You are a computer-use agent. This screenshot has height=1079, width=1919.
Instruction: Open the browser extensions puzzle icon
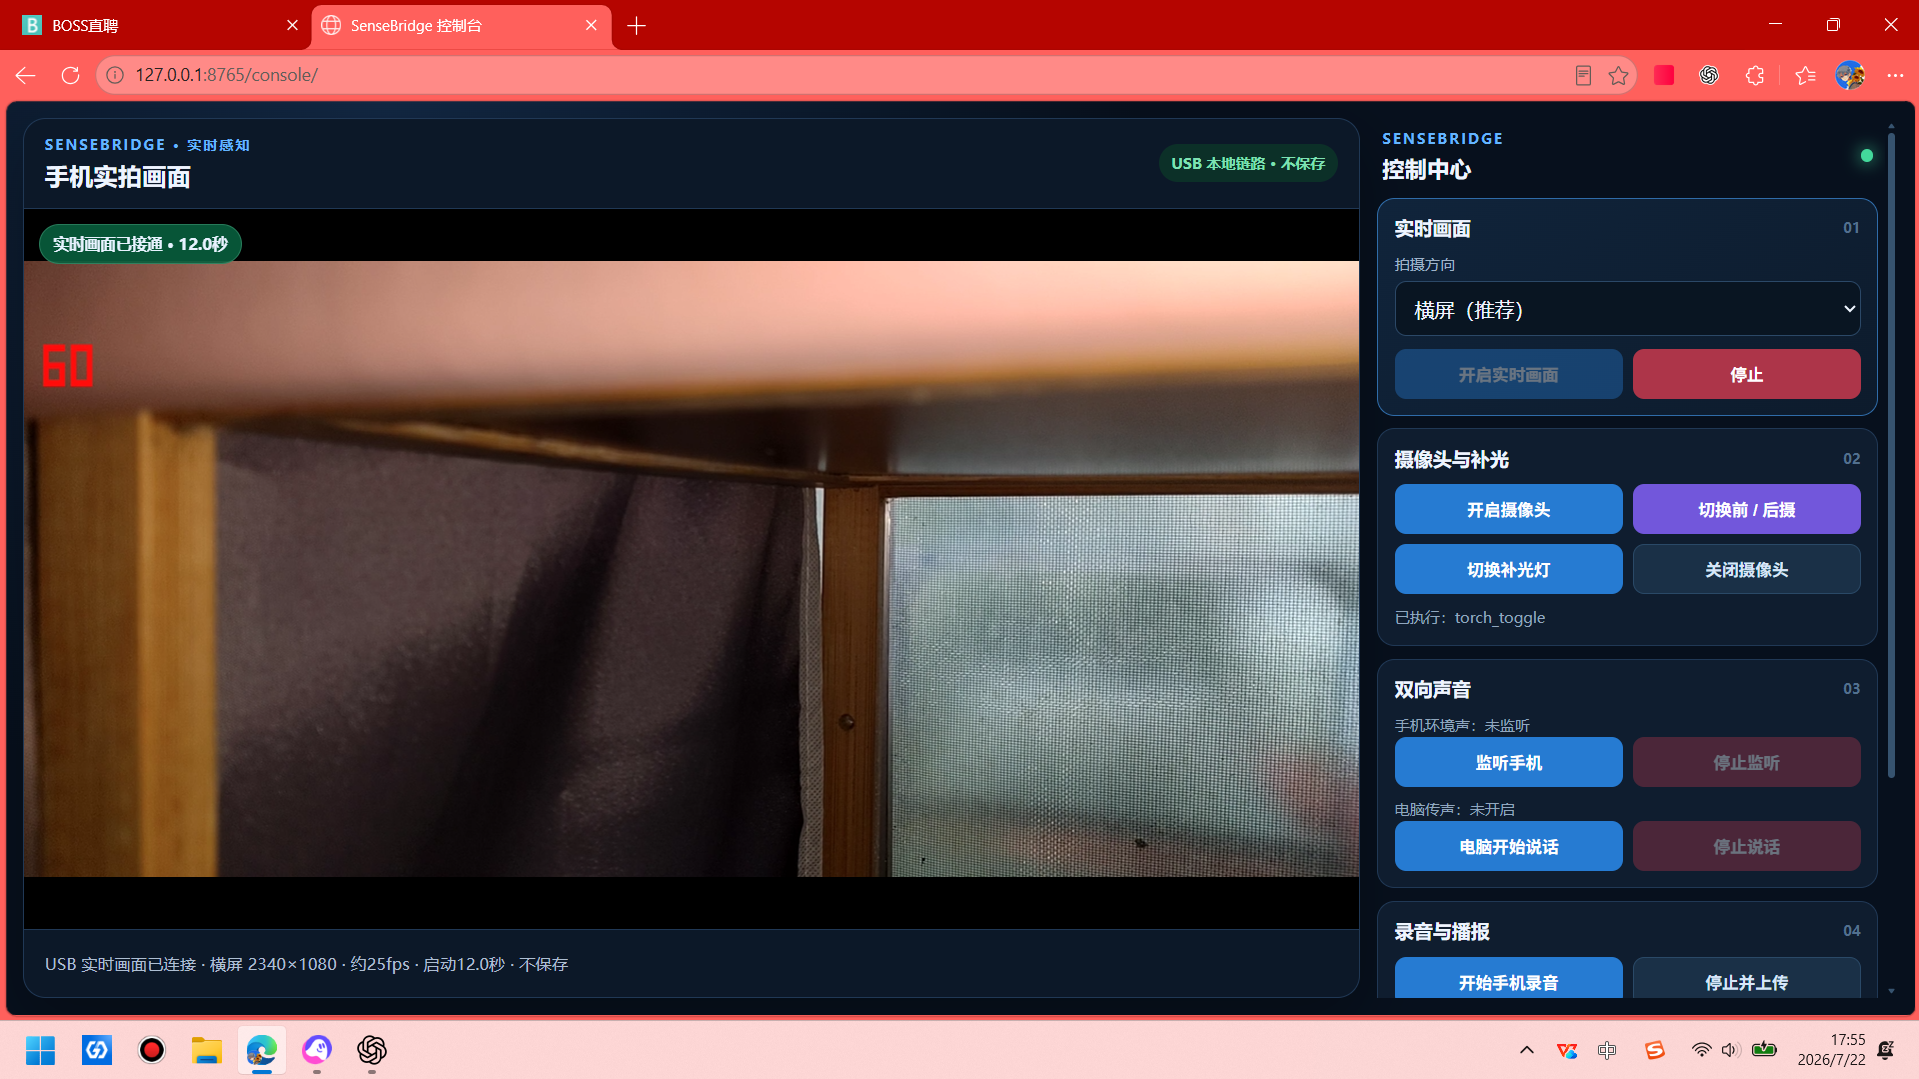[1755, 75]
